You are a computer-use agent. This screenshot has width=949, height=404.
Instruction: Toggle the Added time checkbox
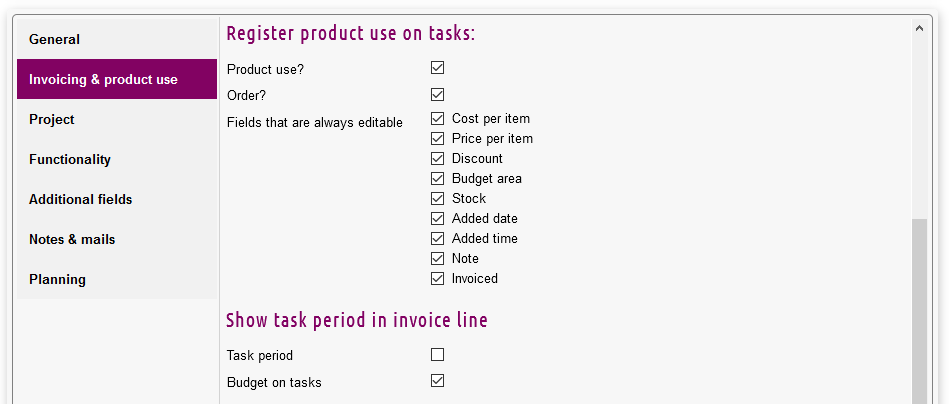click(x=437, y=238)
